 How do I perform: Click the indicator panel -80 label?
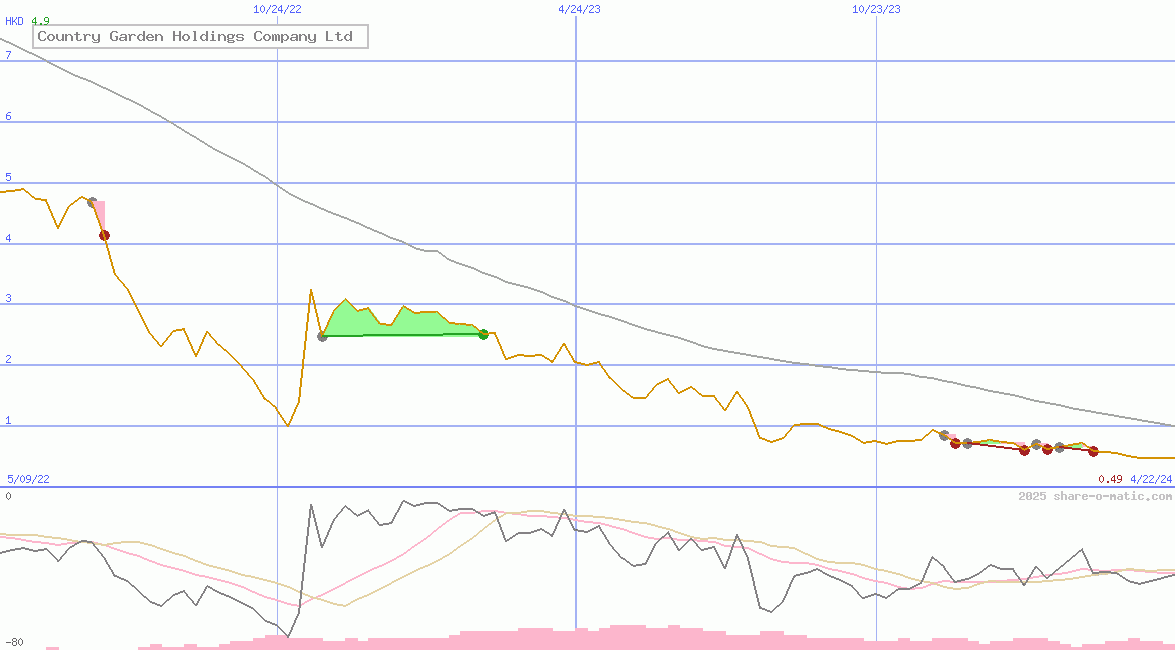point(14,642)
